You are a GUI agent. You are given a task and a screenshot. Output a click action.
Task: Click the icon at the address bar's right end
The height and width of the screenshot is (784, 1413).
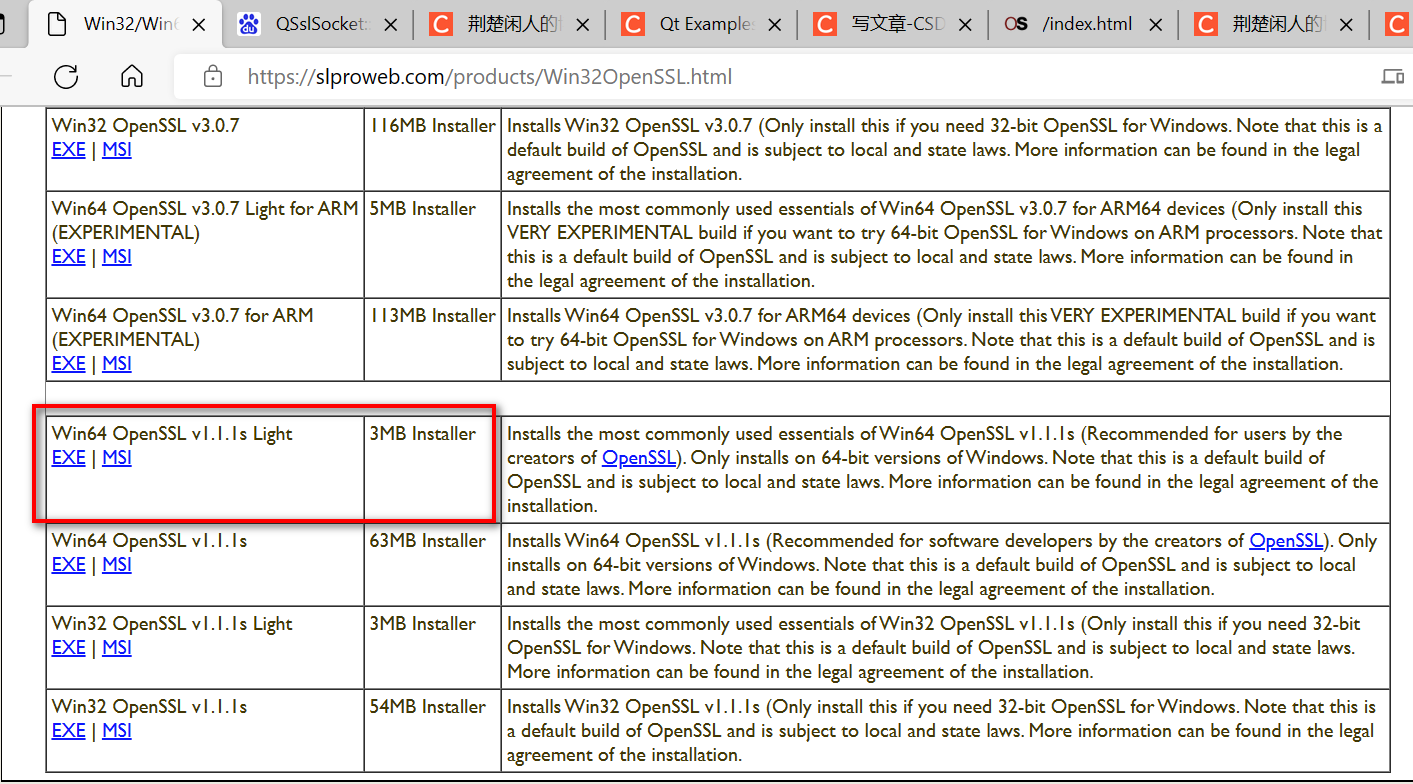click(x=1392, y=76)
